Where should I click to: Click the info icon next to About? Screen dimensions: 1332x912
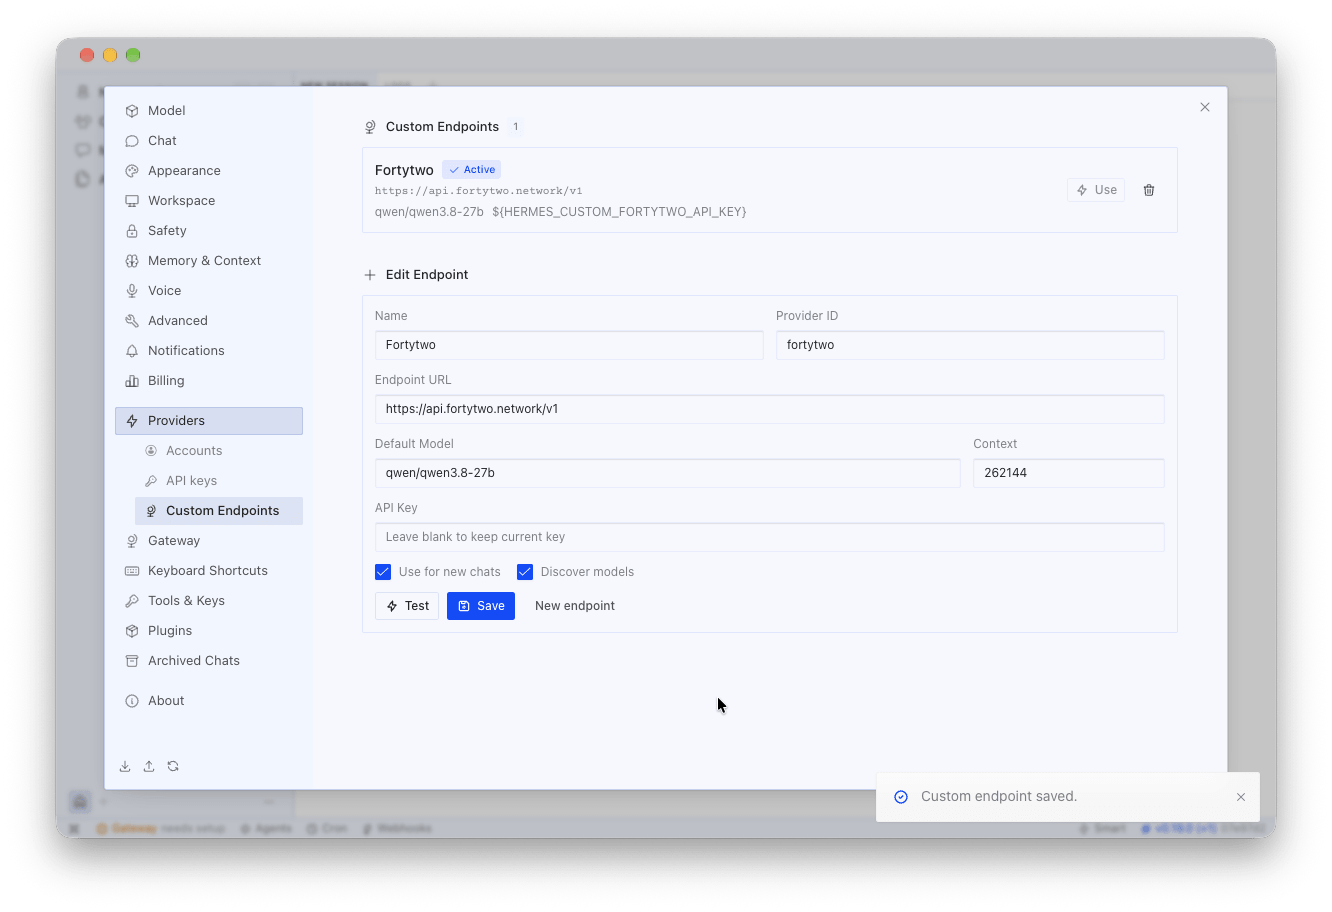point(132,701)
